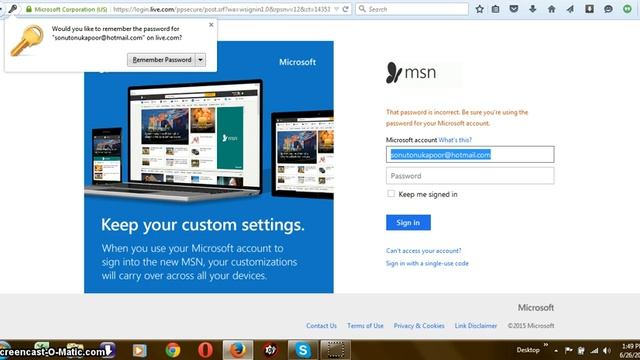
Task: Click Desktop toolbar label in taskbar
Action: (528, 350)
